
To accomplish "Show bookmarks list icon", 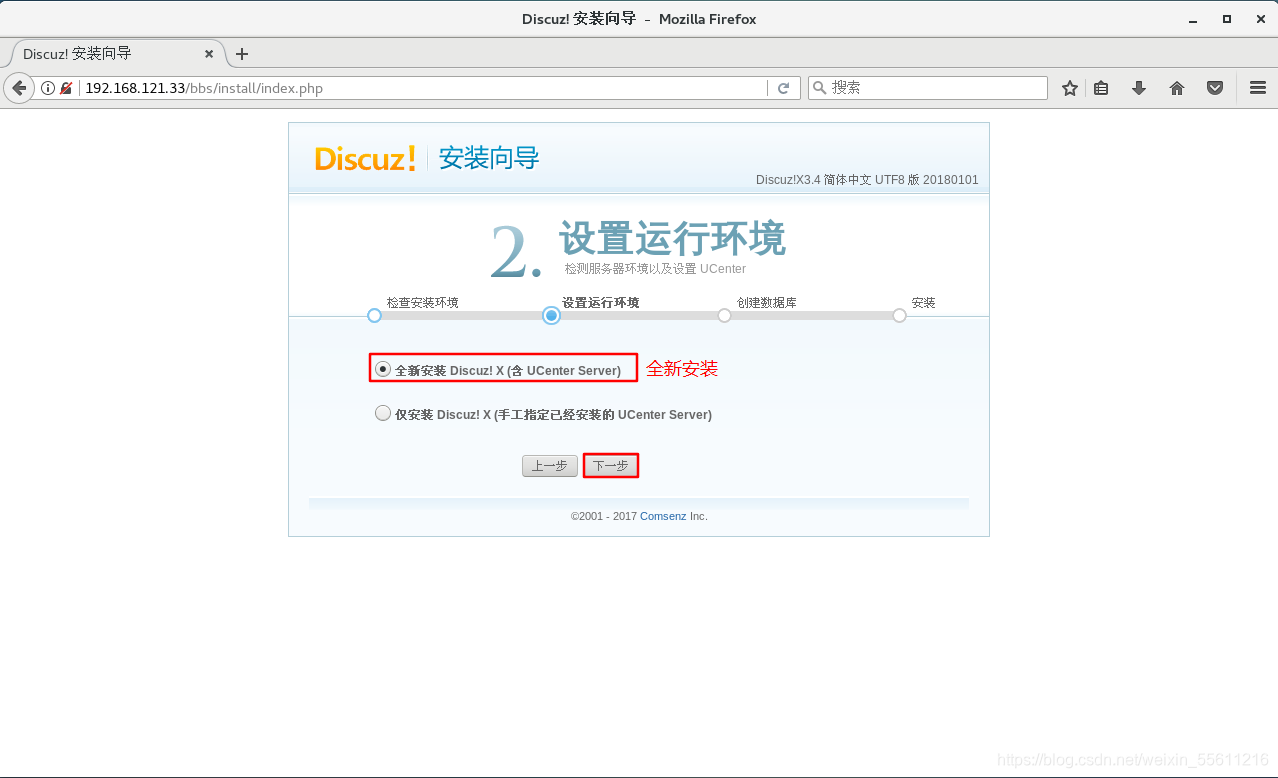I will (x=1101, y=88).
